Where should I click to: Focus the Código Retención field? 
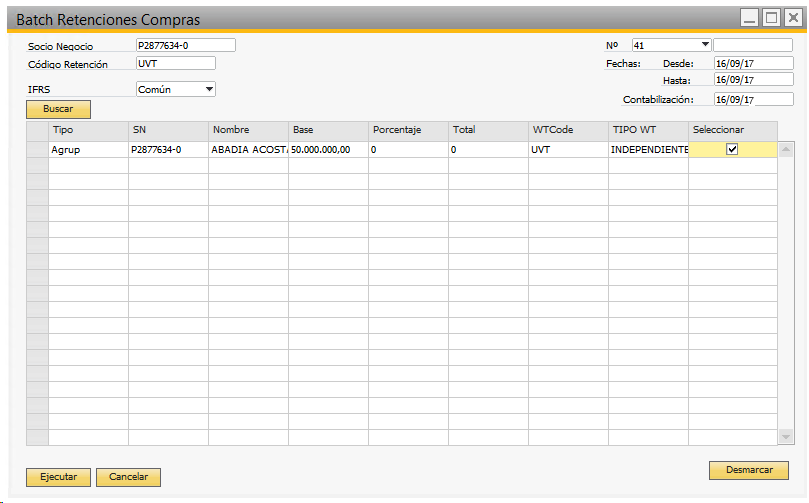(175, 64)
